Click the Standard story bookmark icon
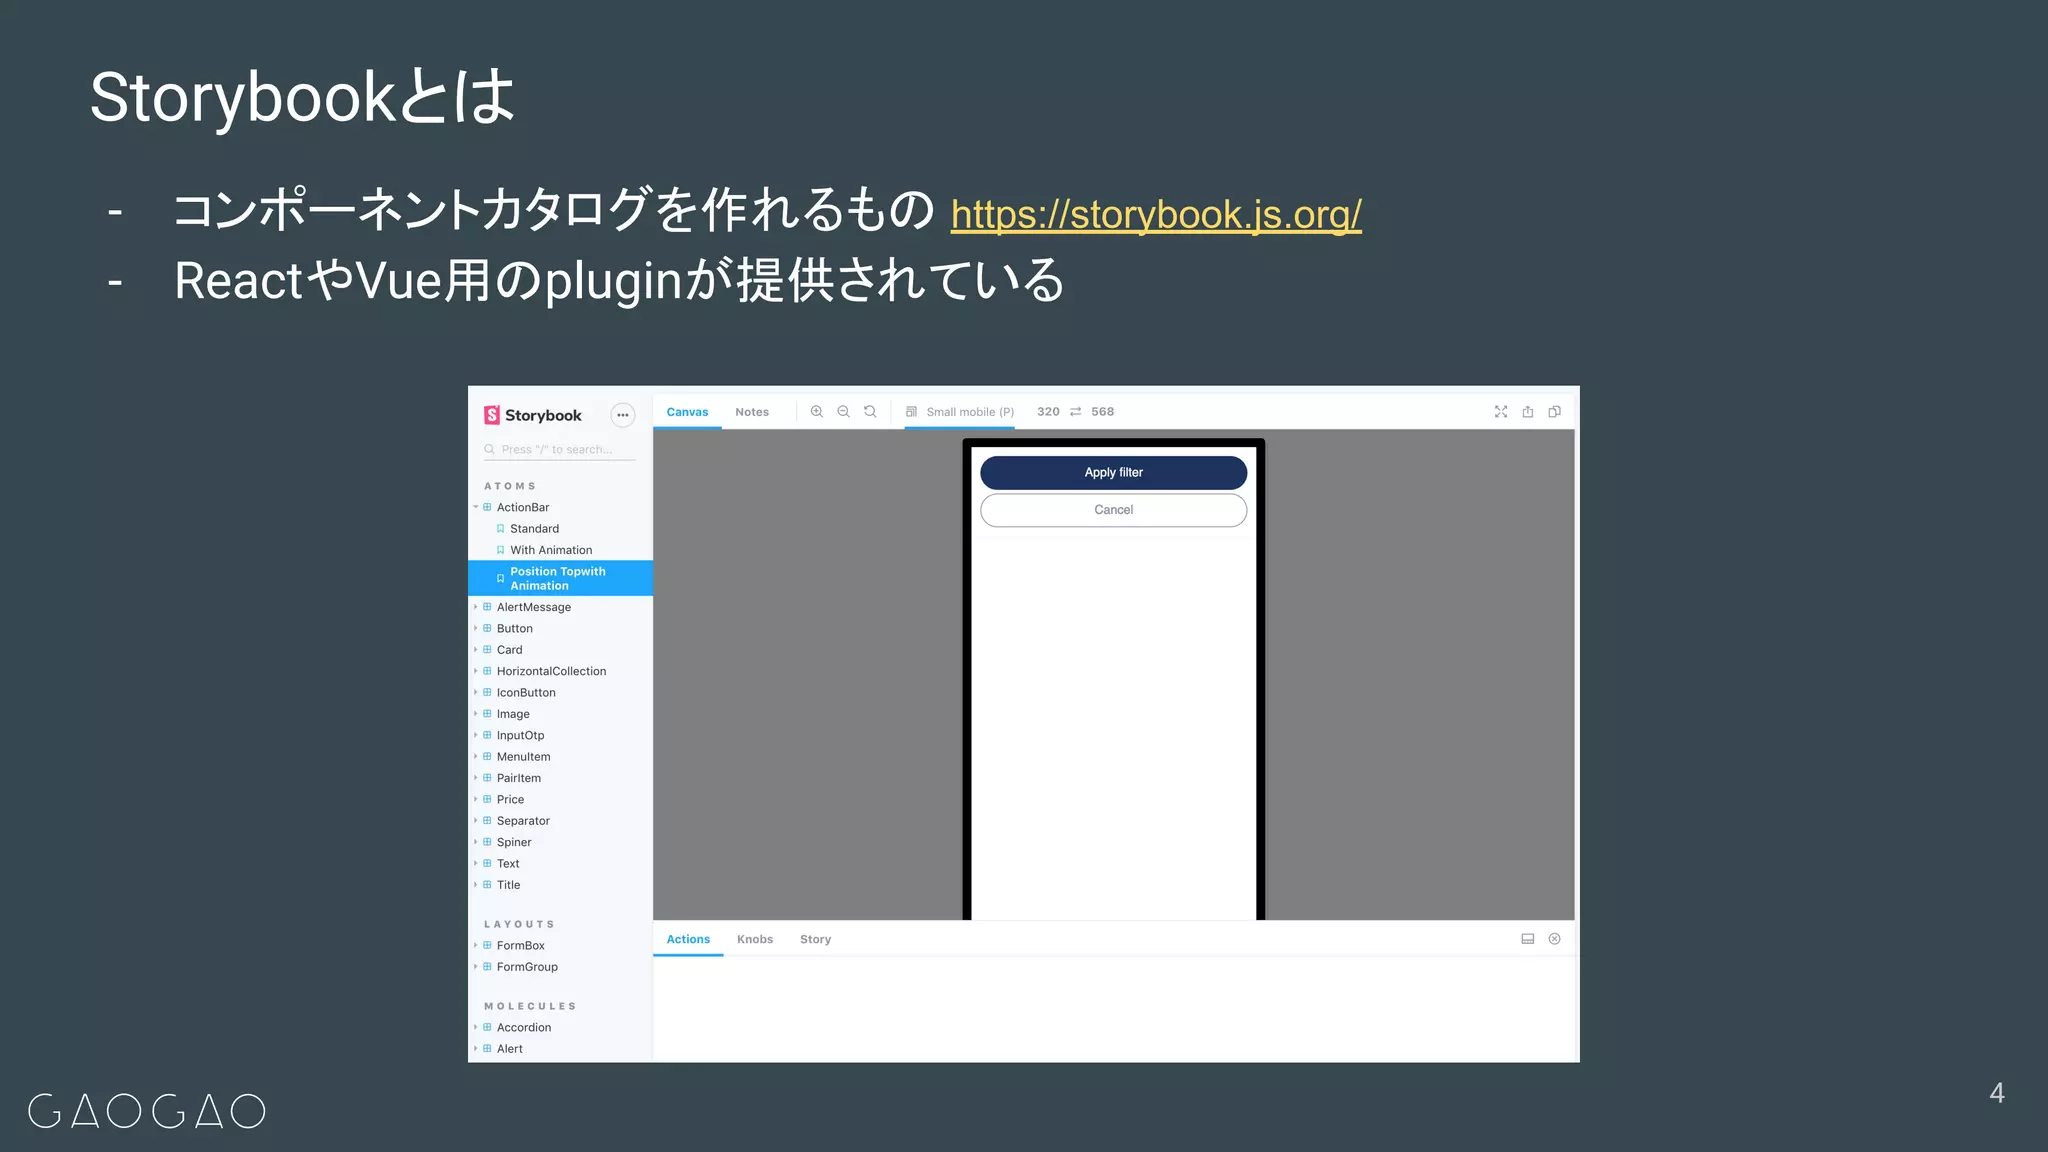The image size is (2048, 1152). coord(501,529)
